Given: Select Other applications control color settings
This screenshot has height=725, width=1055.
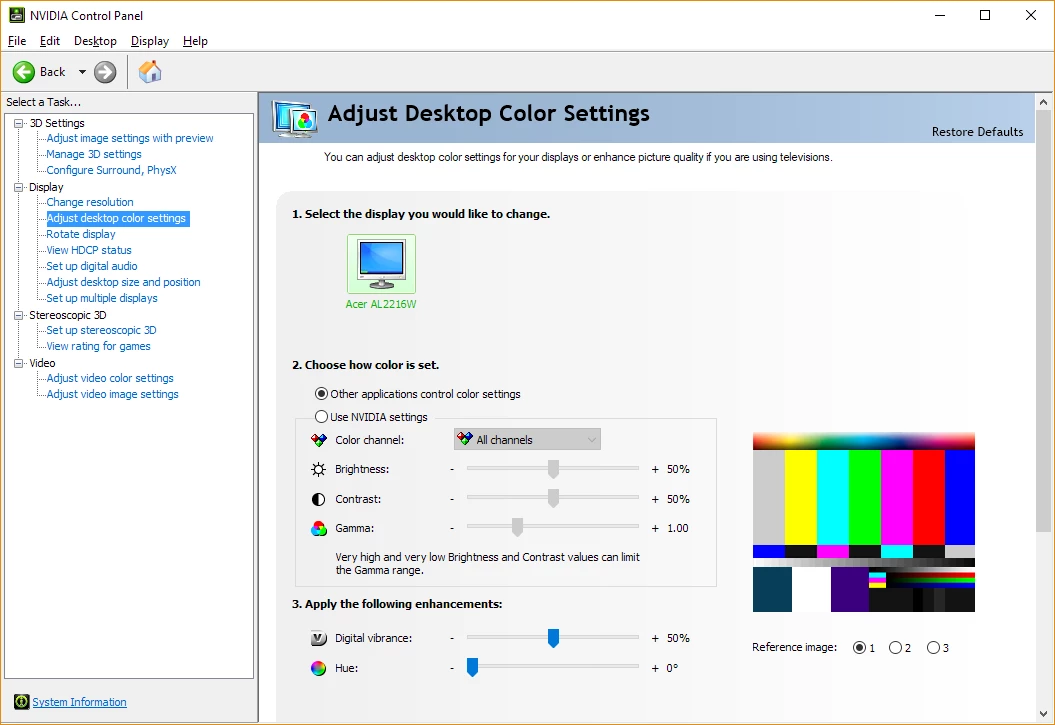Looking at the screenshot, I should tap(322, 393).
